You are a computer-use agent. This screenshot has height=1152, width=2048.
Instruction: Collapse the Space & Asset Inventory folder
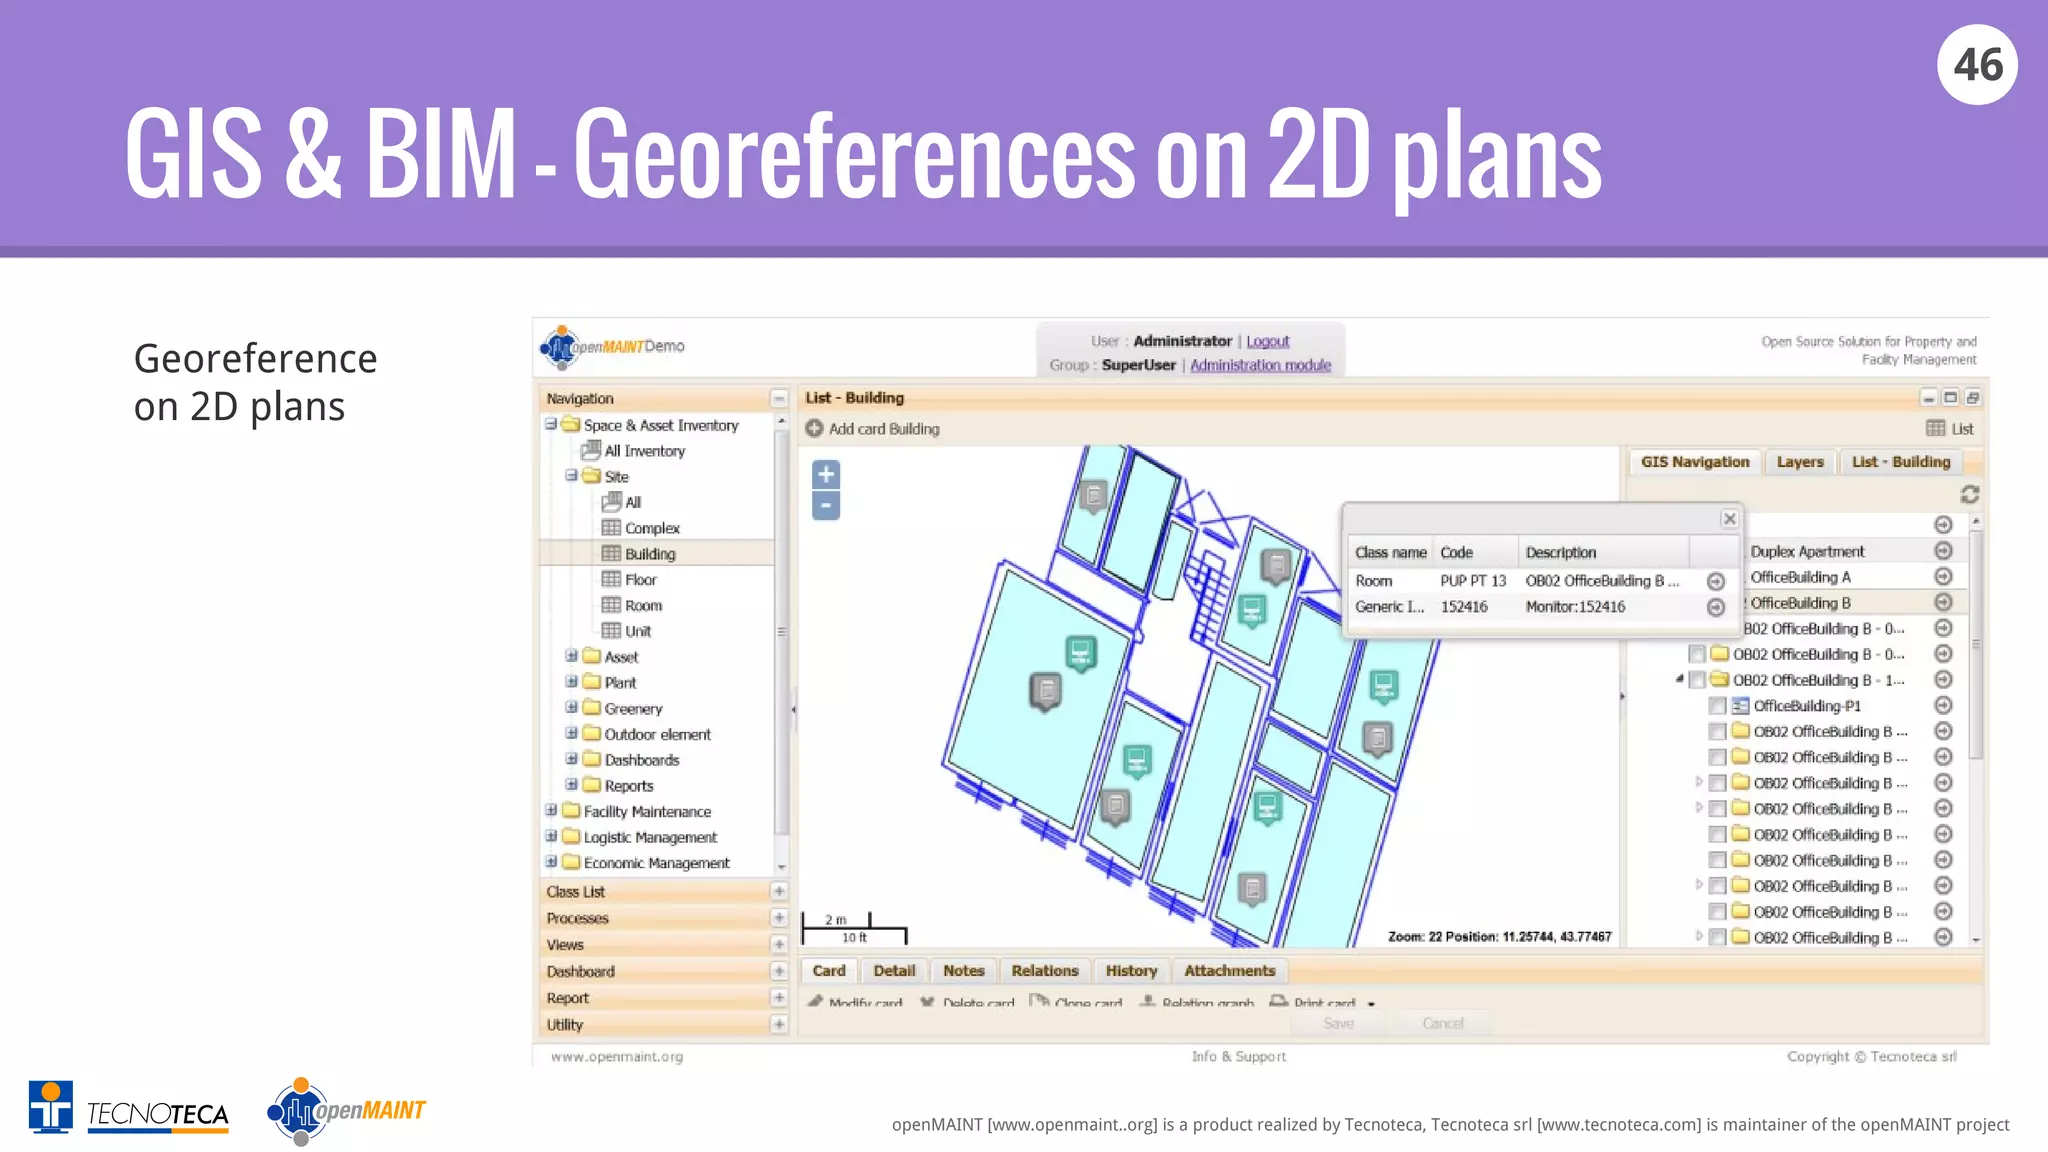(x=551, y=424)
